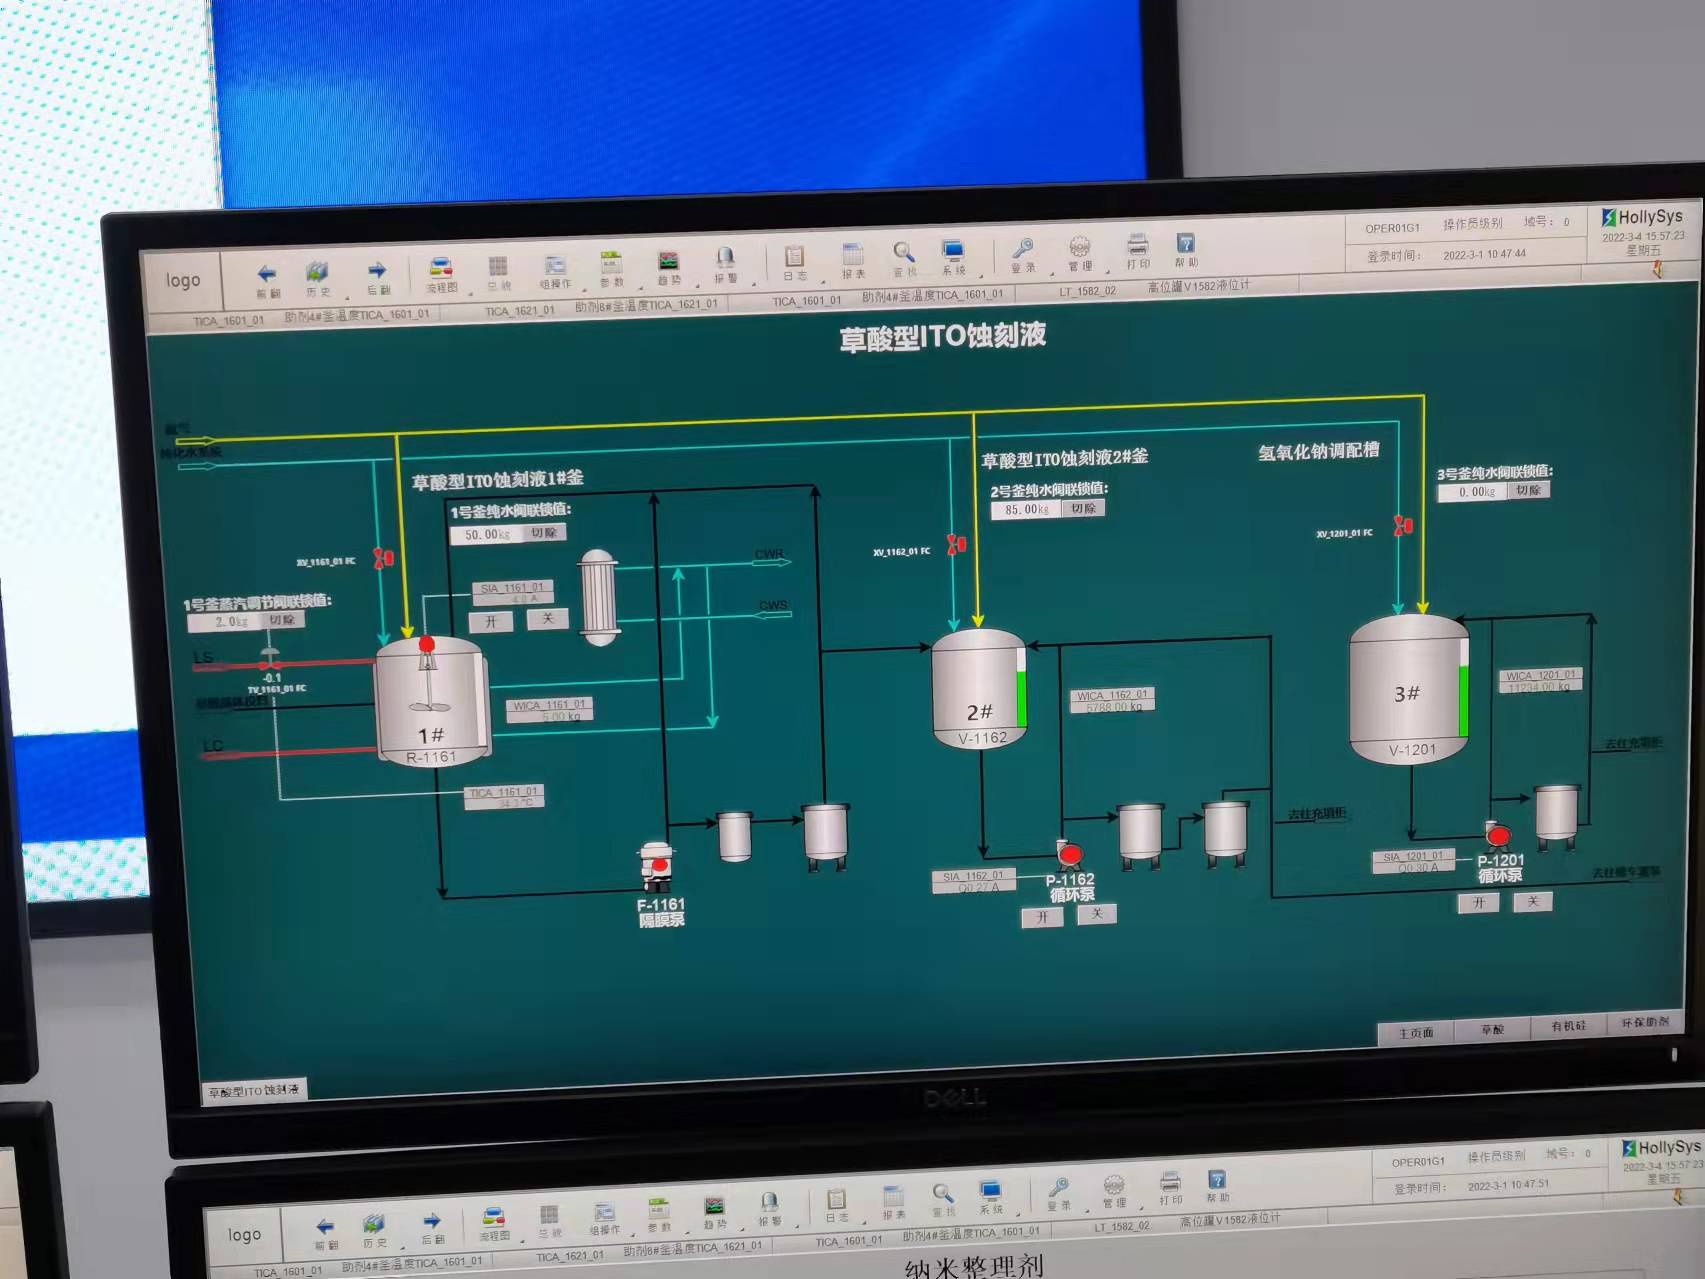Edit the 50.00kg interlock value field
Screen dimensions: 1705x1279
pos(487,535)
